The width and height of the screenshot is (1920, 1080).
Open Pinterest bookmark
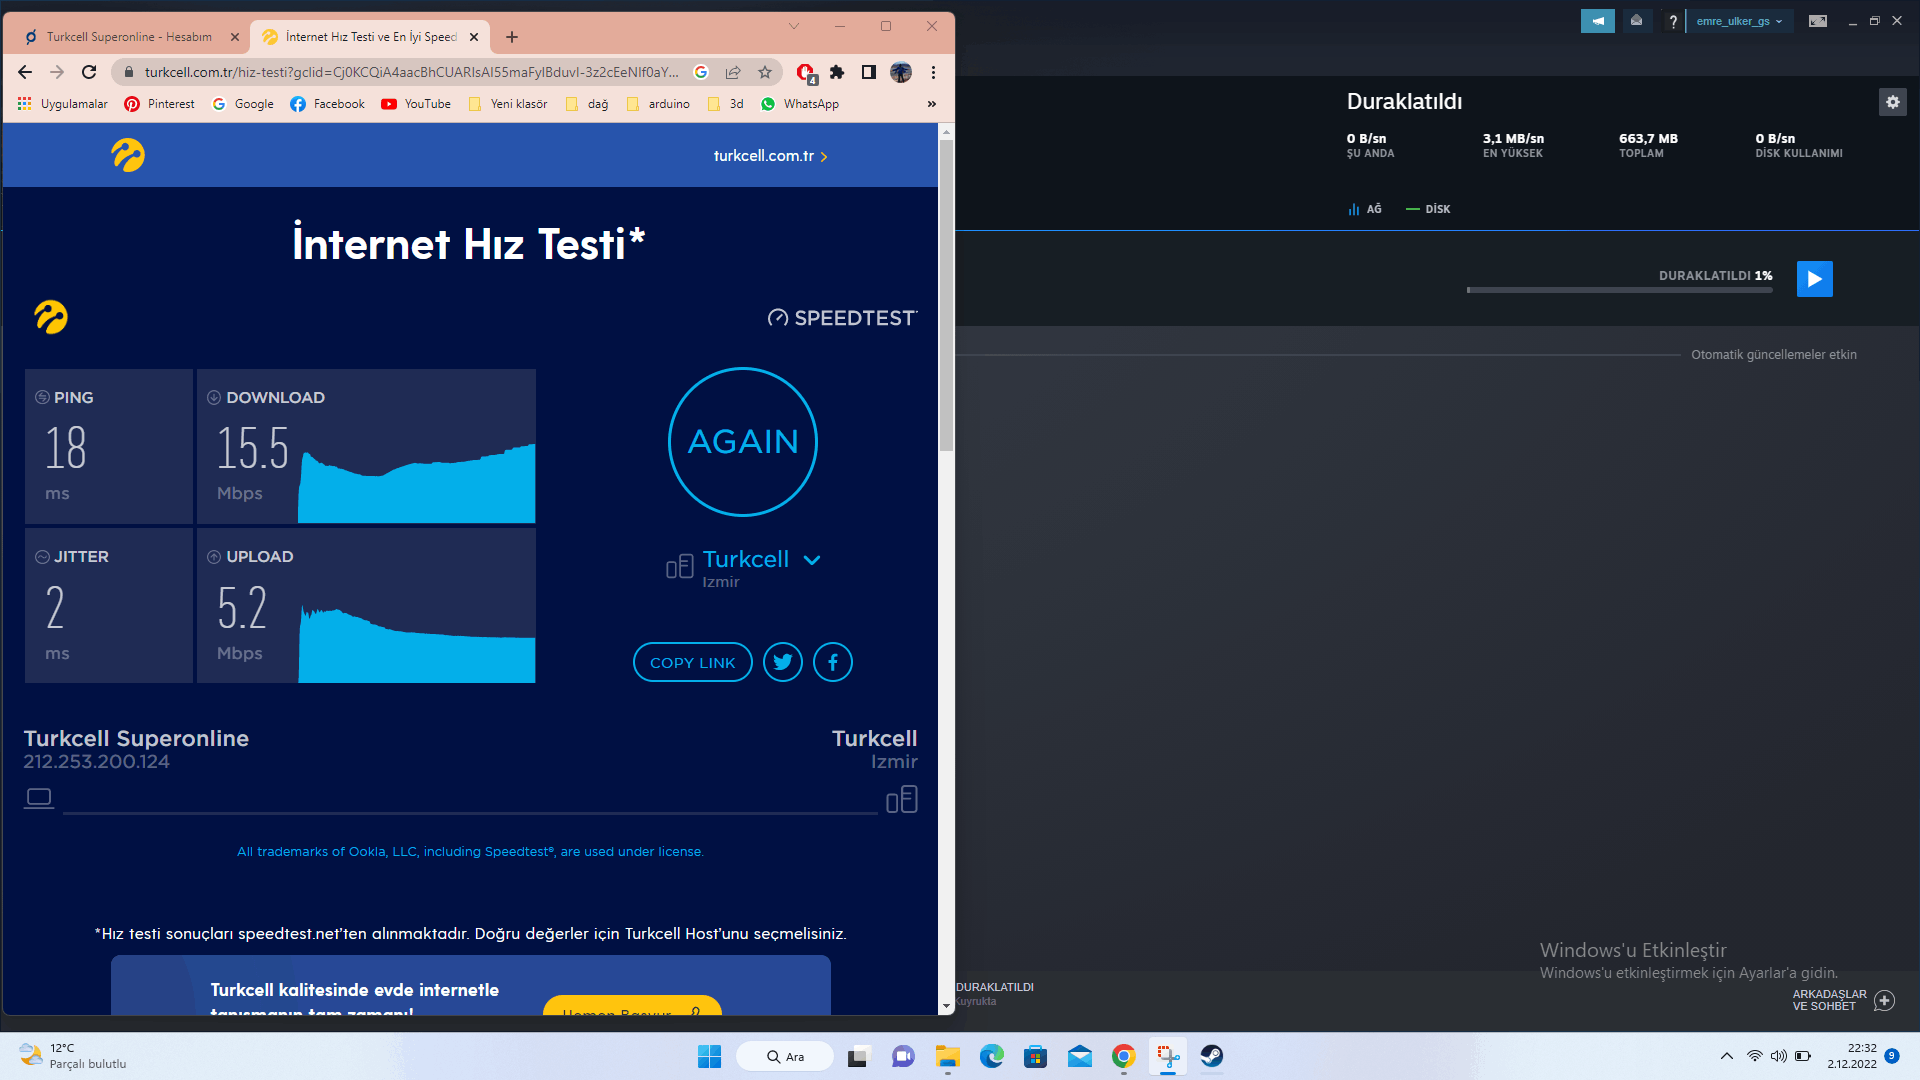[x=160, y=104]
